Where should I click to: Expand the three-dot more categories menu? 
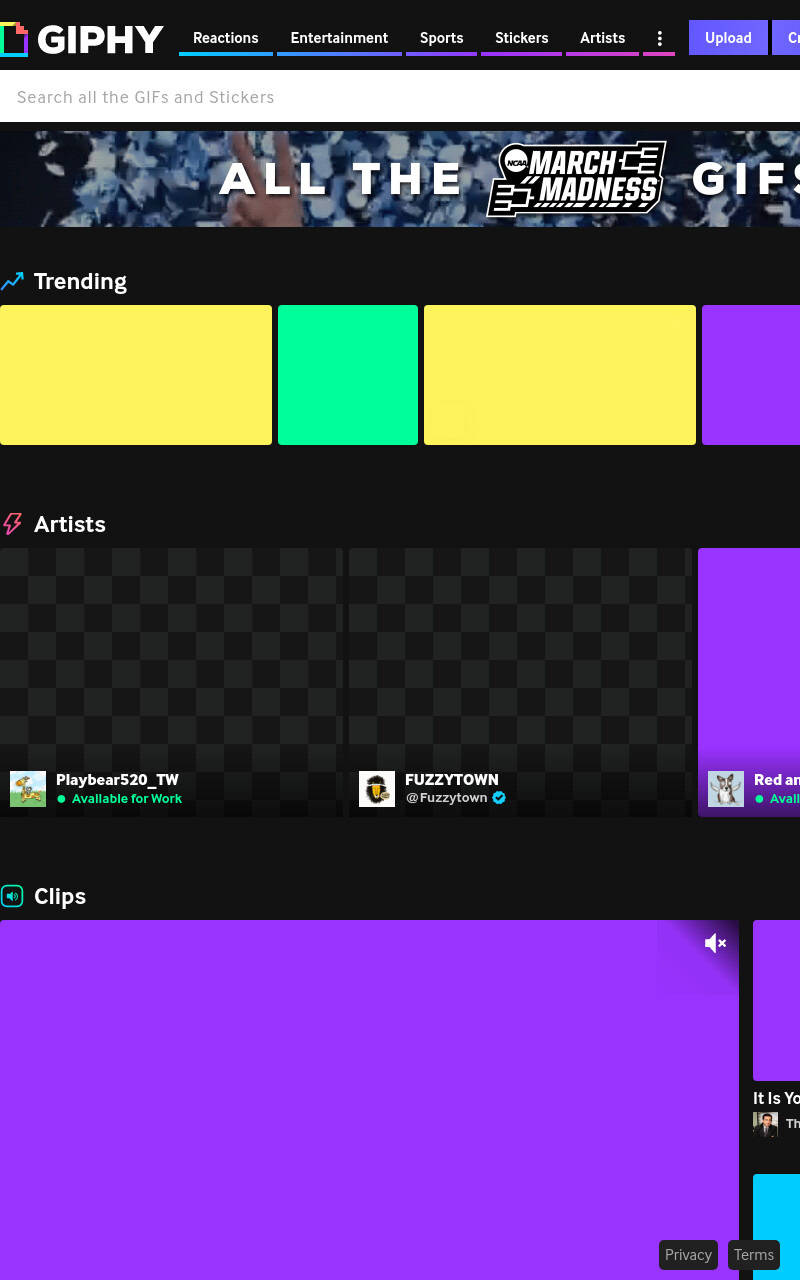pyautogui.click(x=659, y=38)
